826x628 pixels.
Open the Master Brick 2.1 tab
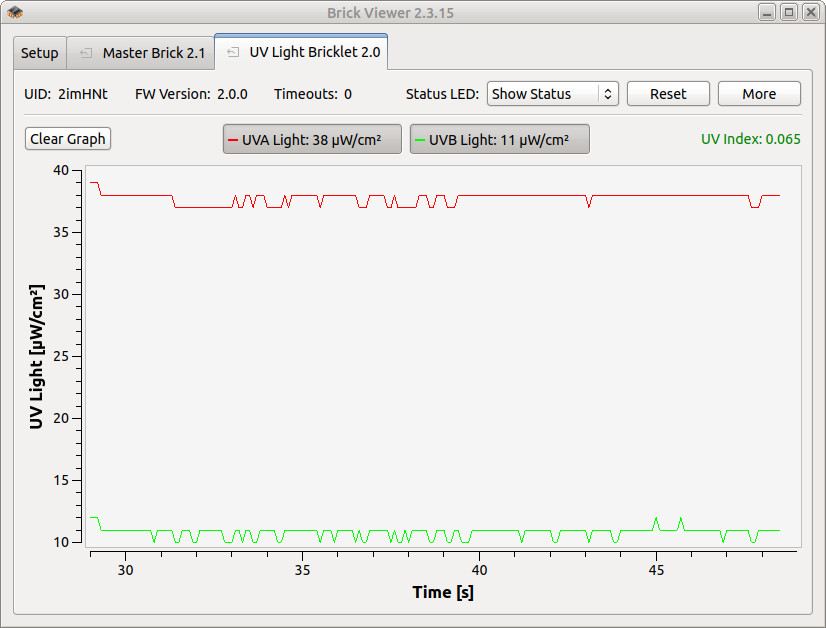(x=141, y=53)
